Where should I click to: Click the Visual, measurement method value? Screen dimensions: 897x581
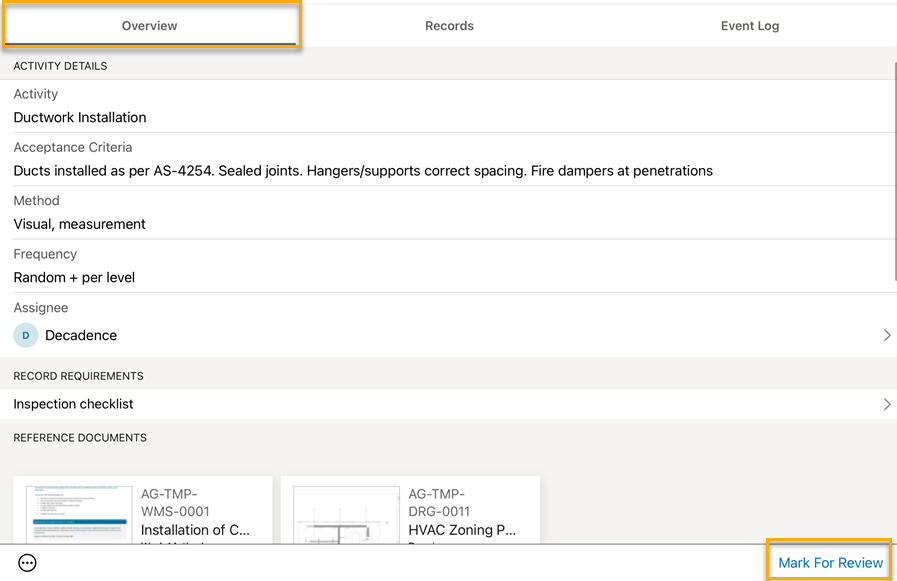tap(80, 225)
